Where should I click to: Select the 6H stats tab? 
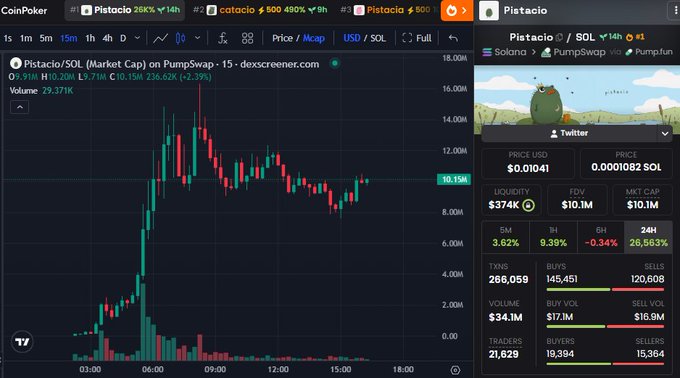tap(601, 237)
